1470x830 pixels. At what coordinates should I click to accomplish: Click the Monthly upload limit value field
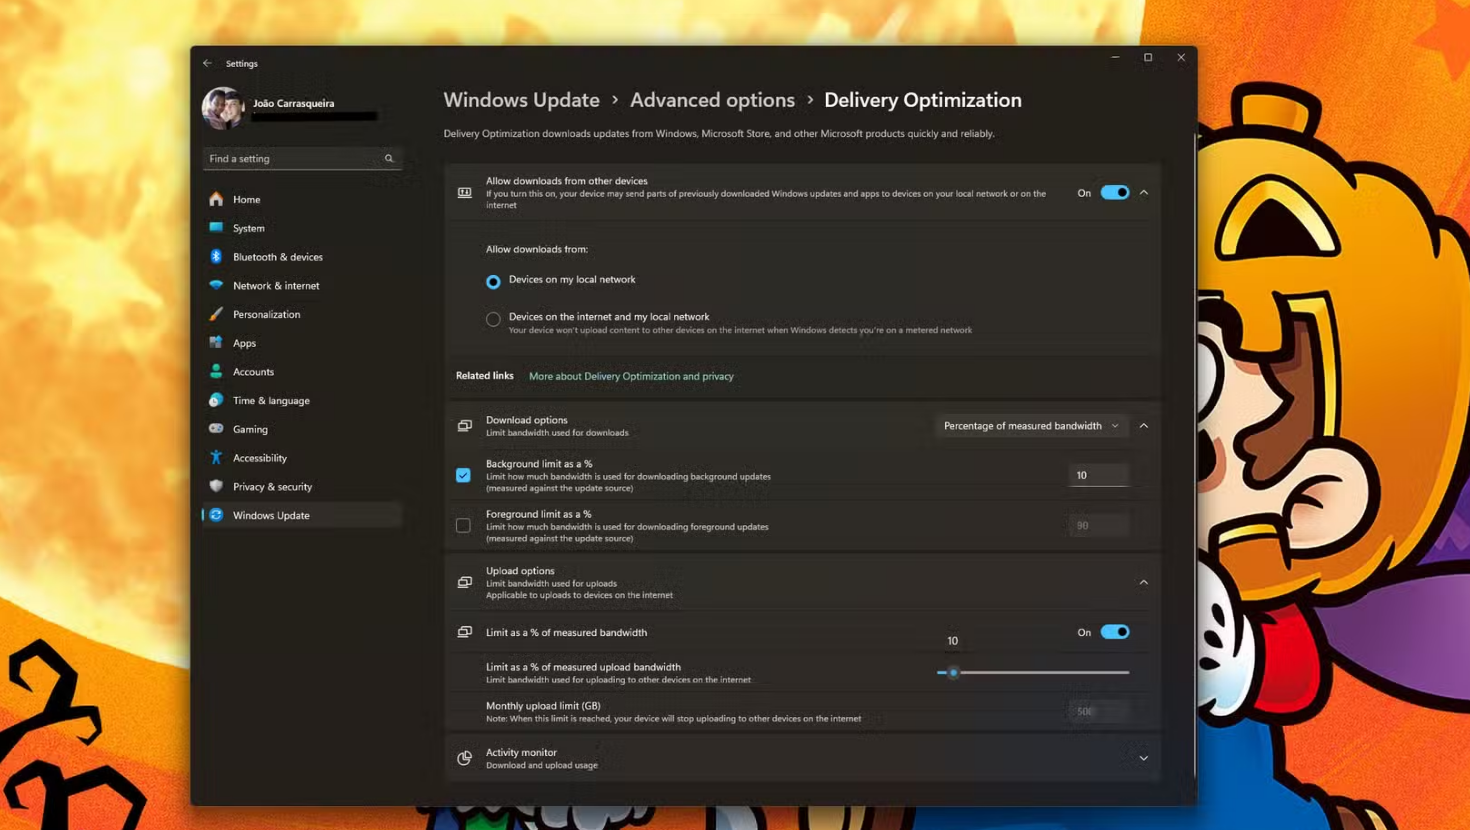click(1098, 711)
